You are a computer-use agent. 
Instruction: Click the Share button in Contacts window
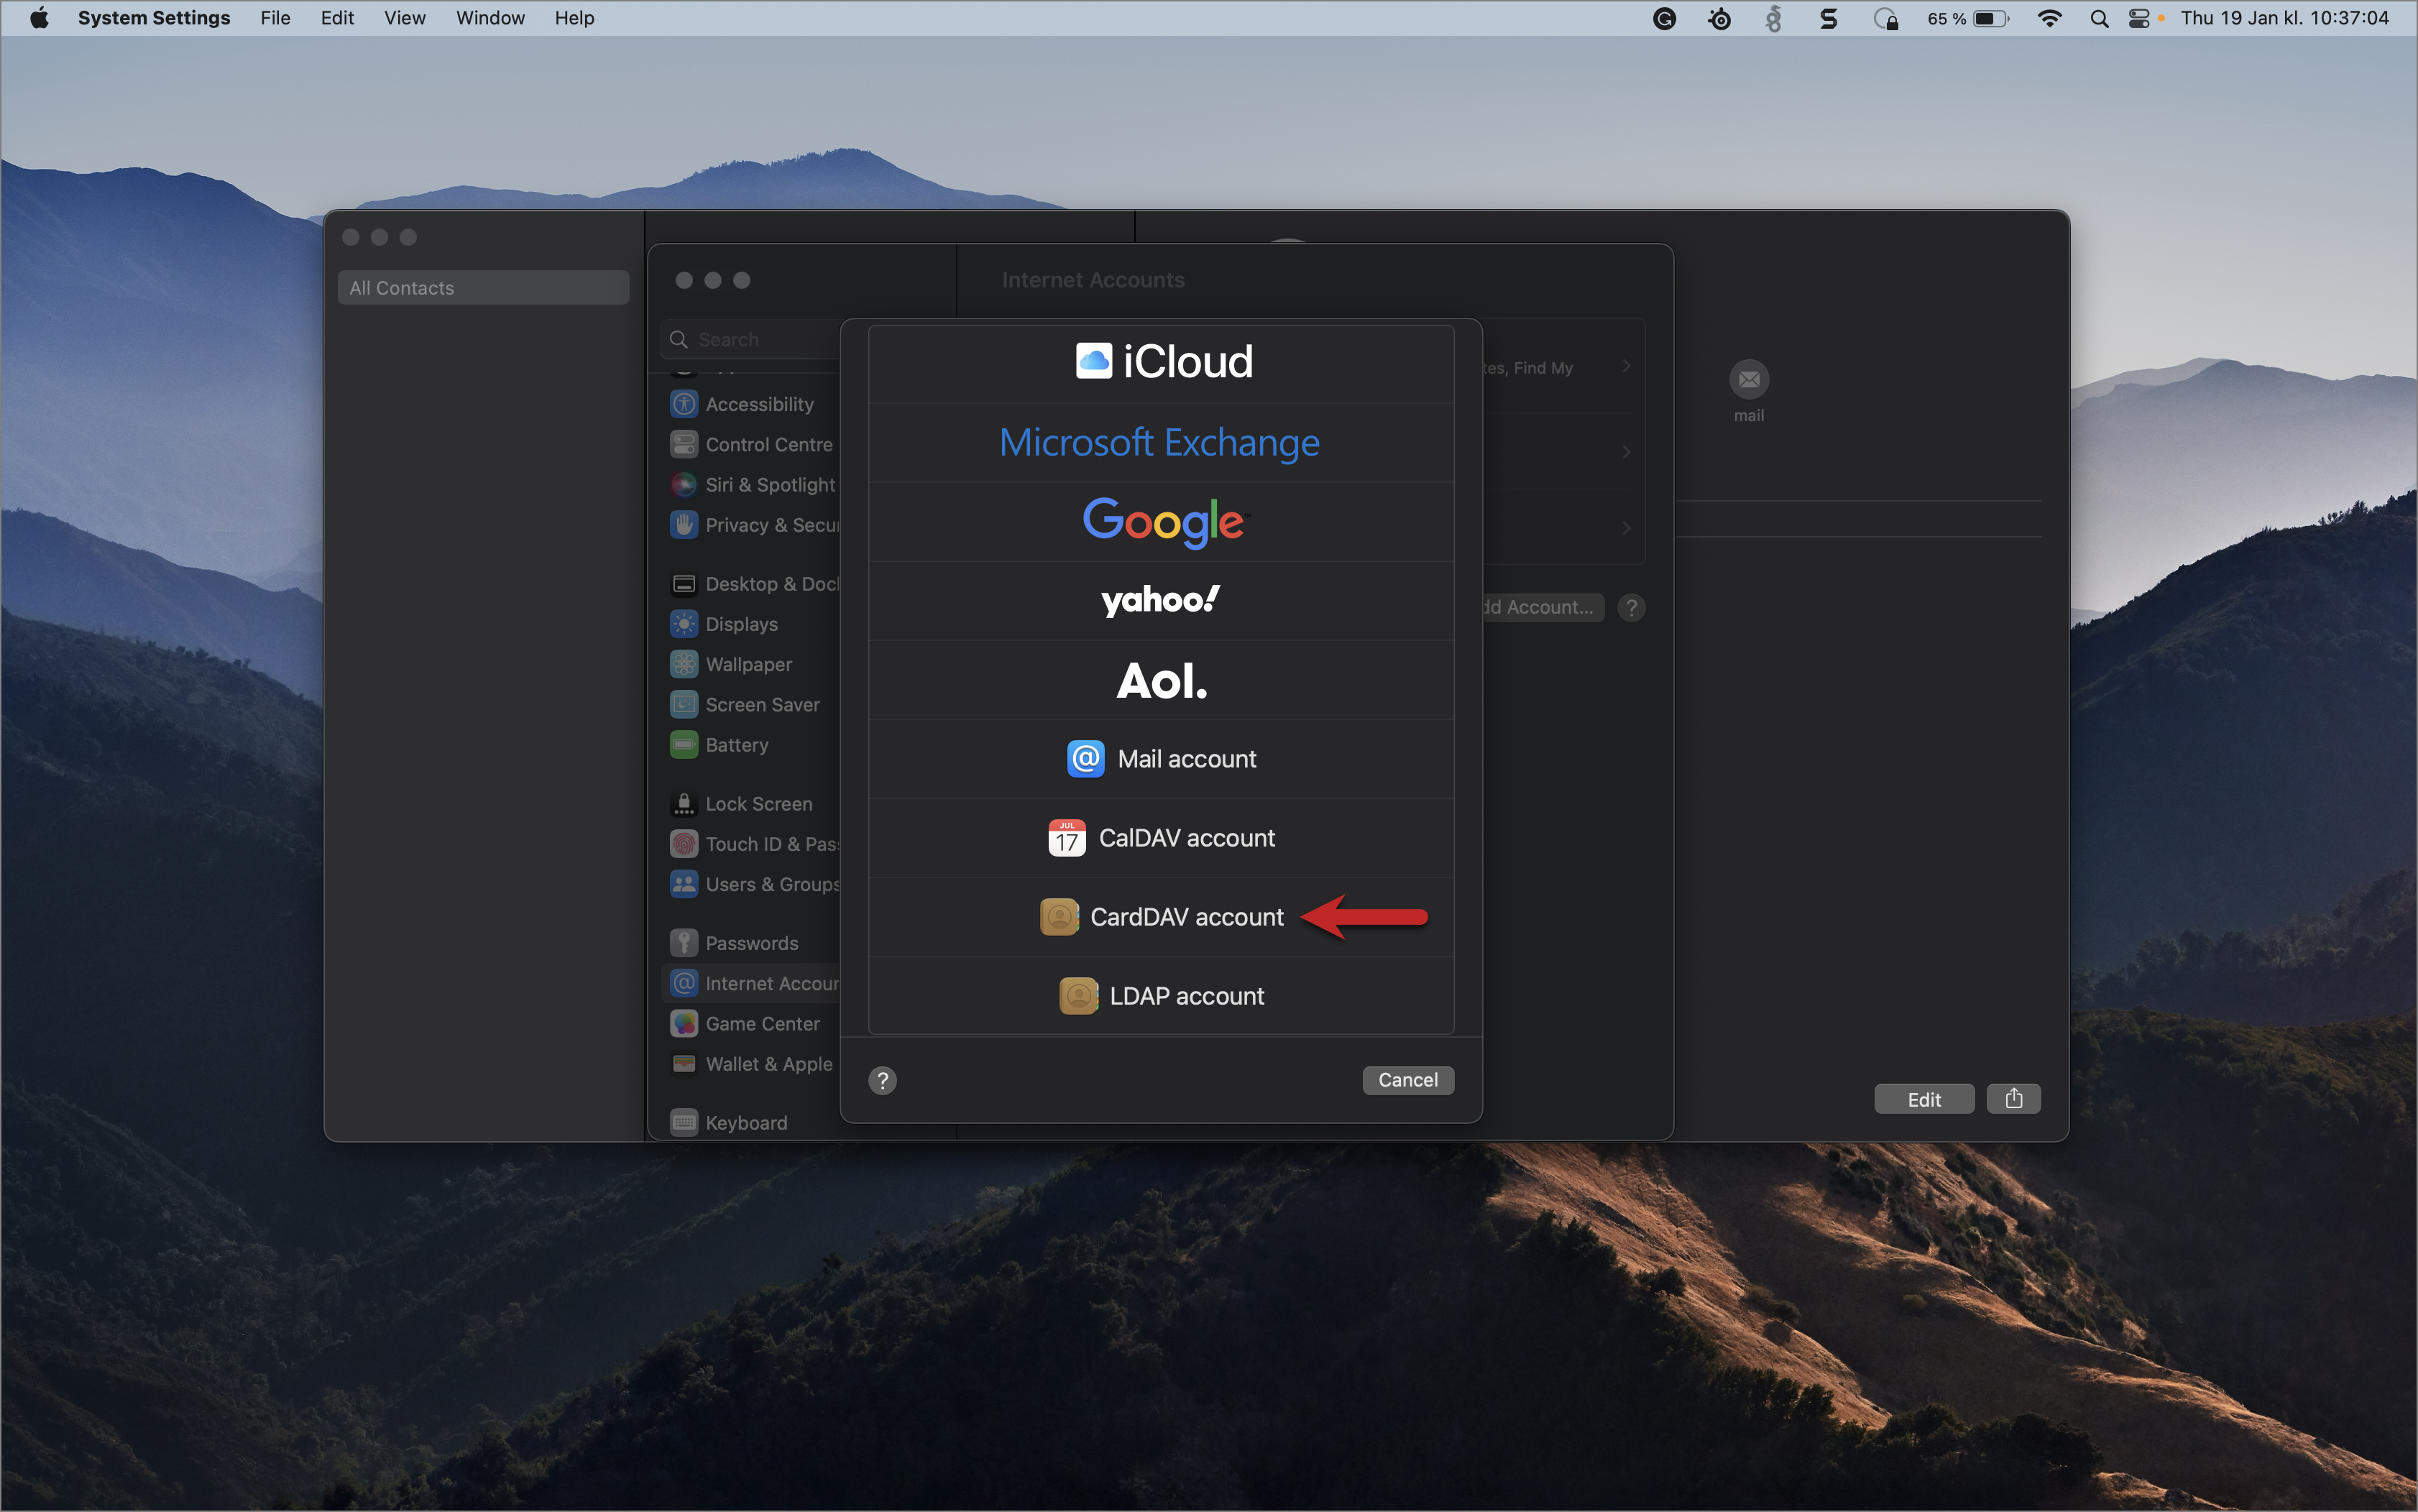[x=2014, y=1099]
